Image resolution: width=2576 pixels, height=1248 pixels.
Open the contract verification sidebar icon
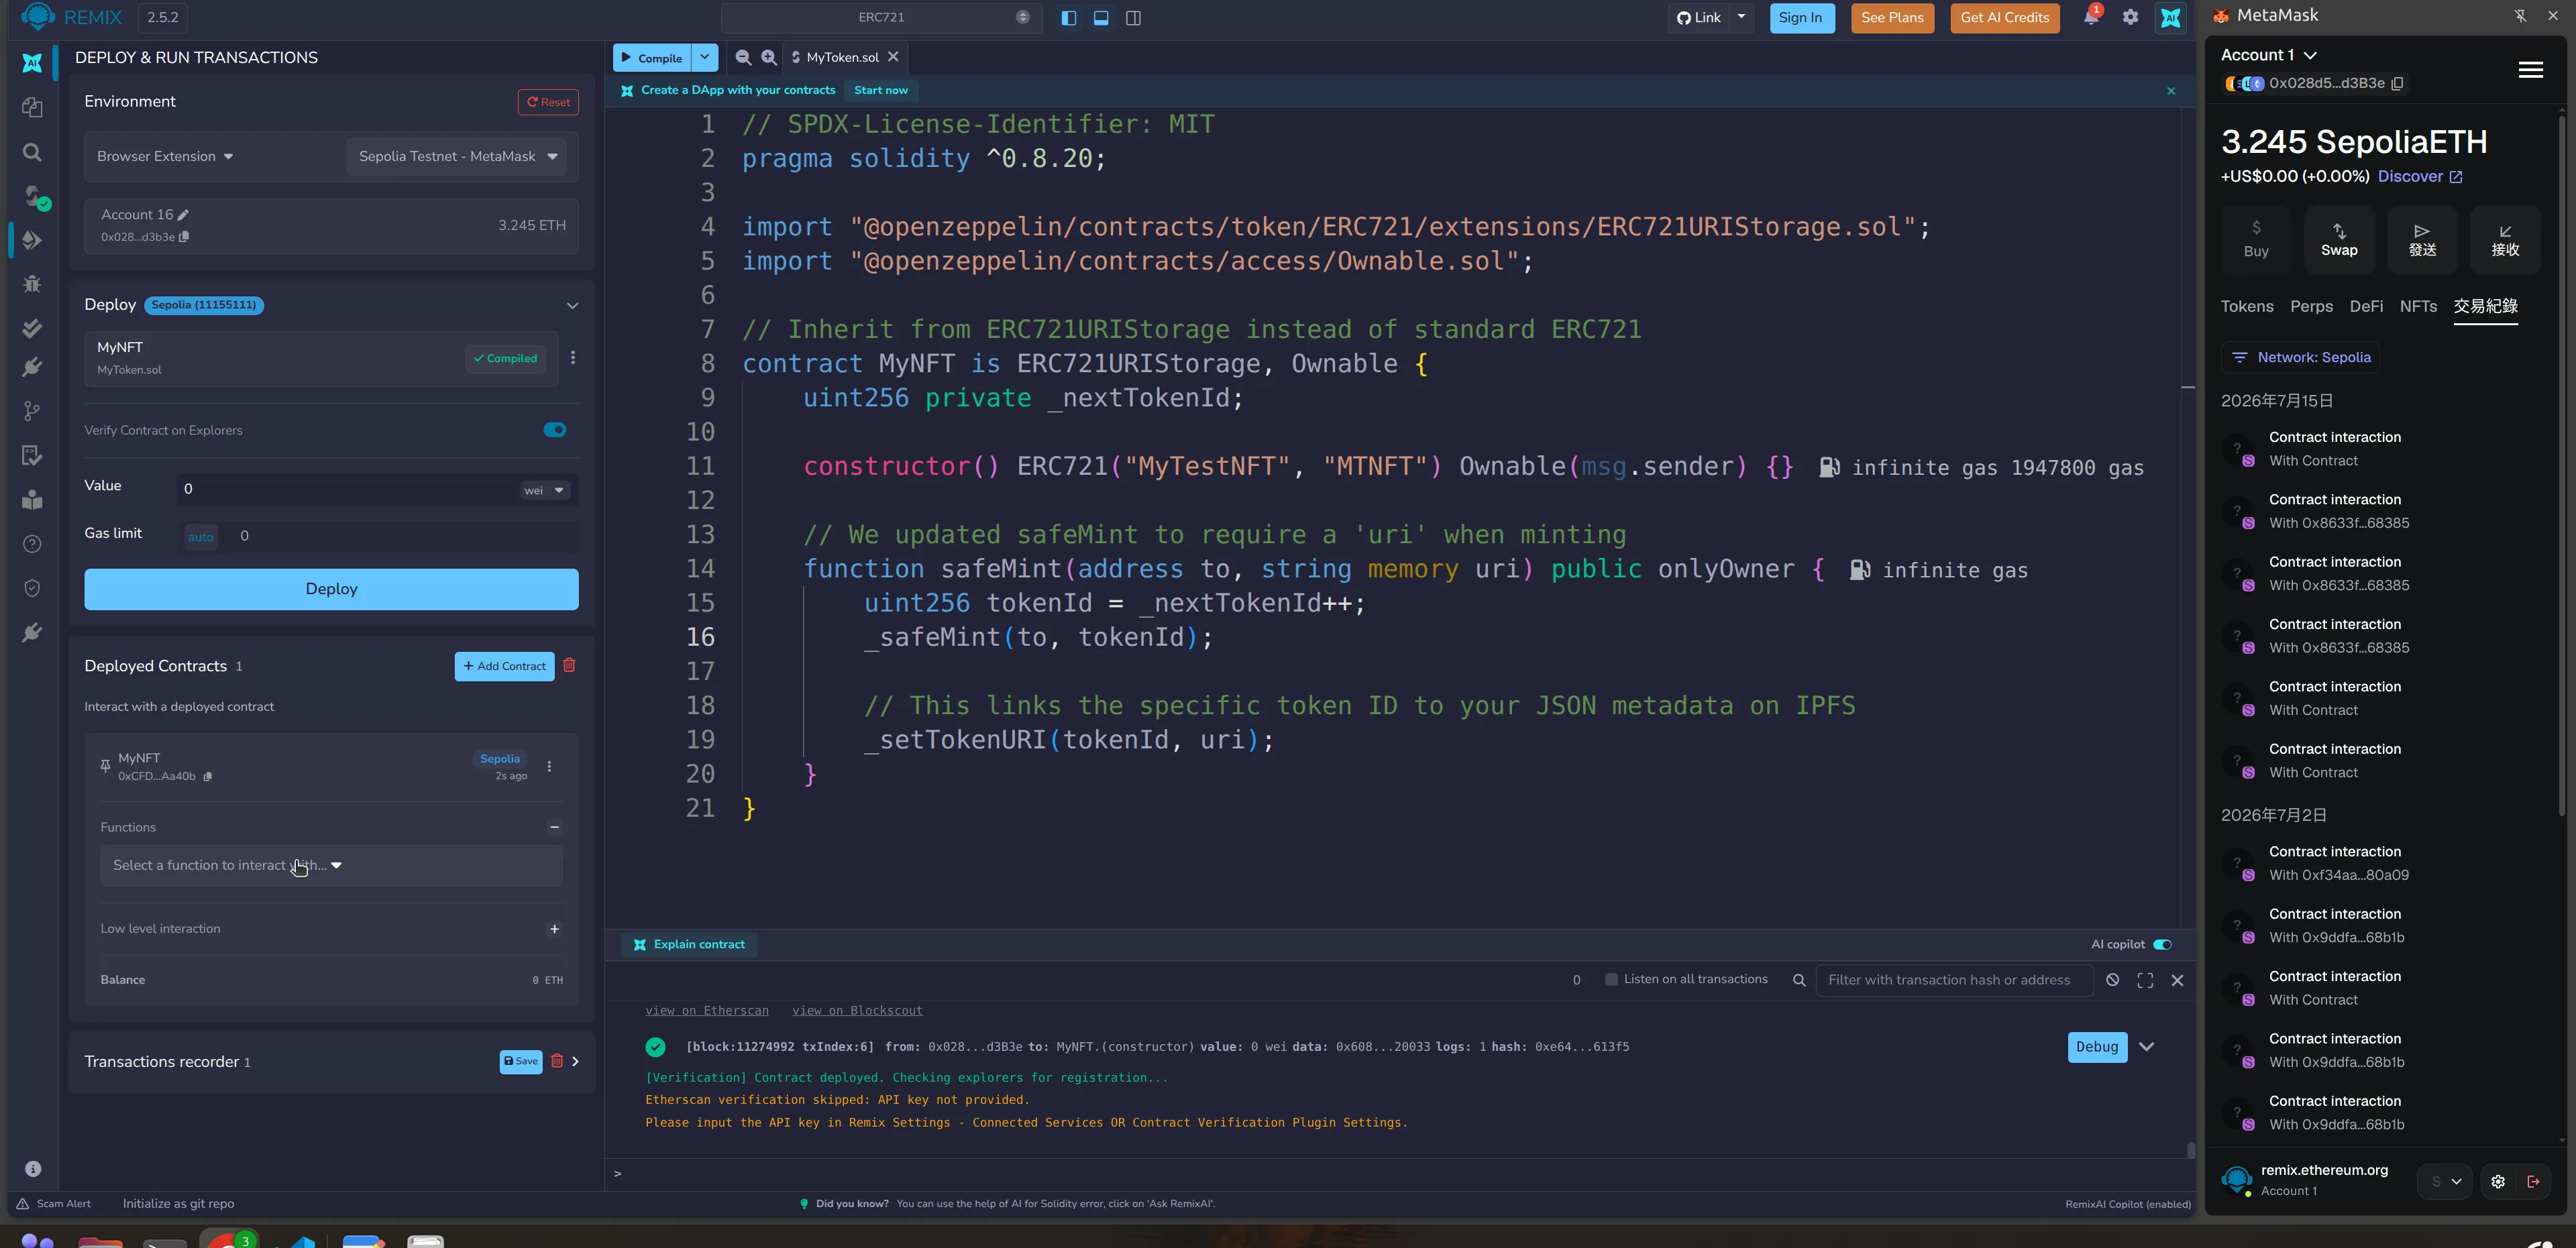coord(32,456)
